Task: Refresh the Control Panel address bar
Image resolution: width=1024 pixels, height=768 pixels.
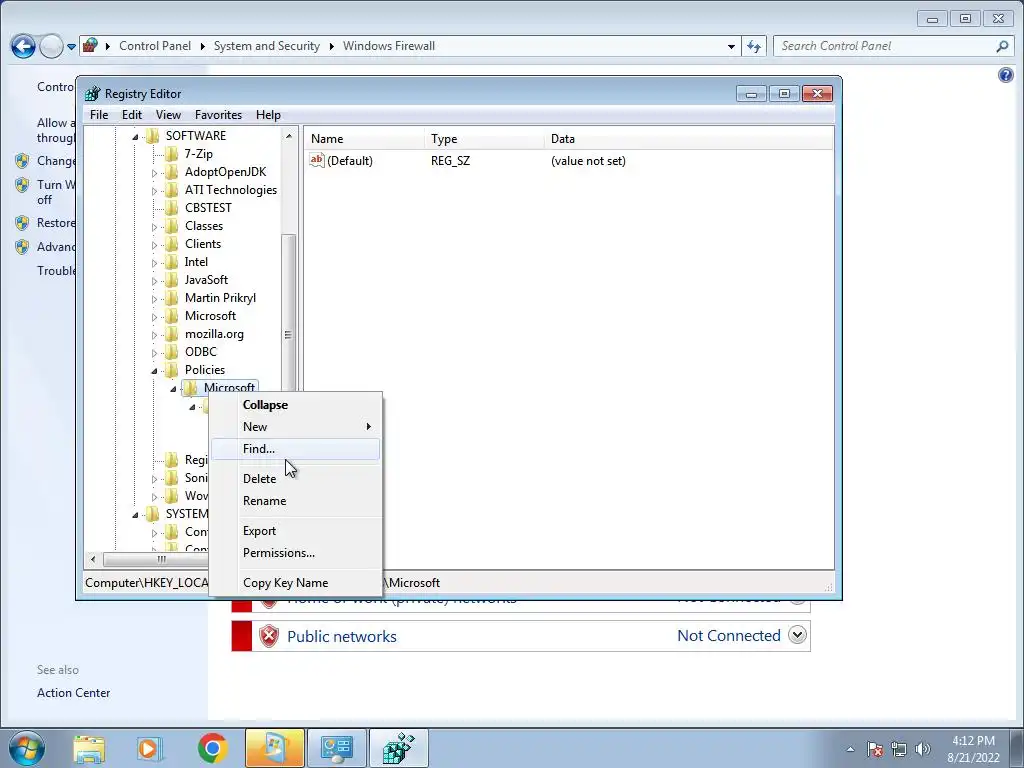Action: coord(754,46)
